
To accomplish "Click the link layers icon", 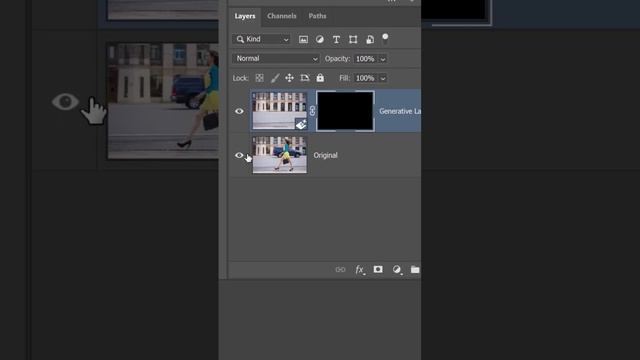I will point(340,269).
